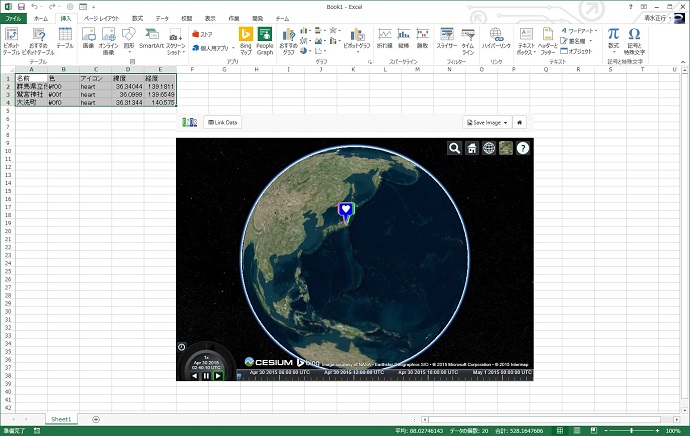
Task: Open the scene mode globe icon
Action: click(x=489, y=148)
